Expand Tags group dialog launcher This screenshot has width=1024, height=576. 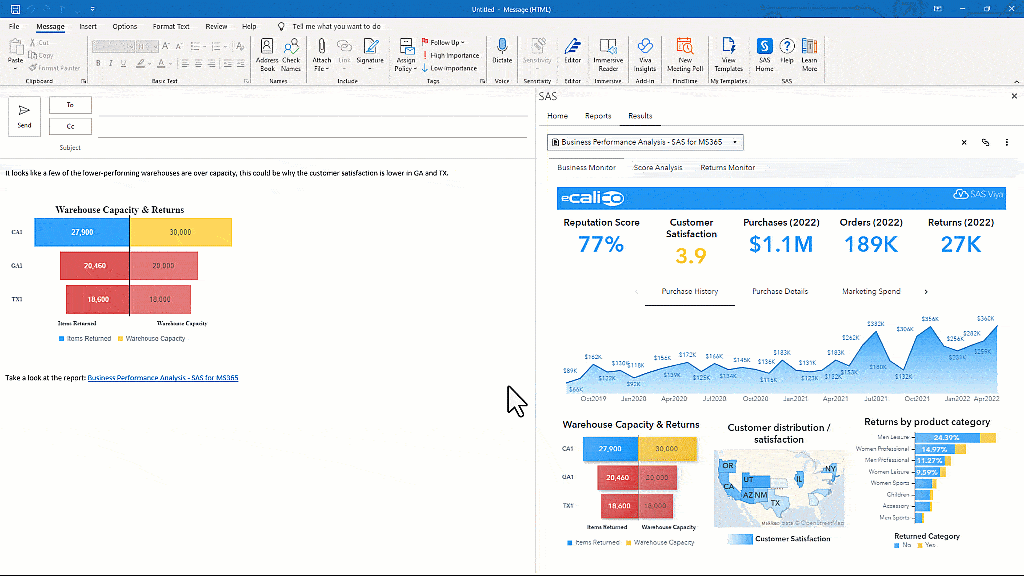pos(483,81)
